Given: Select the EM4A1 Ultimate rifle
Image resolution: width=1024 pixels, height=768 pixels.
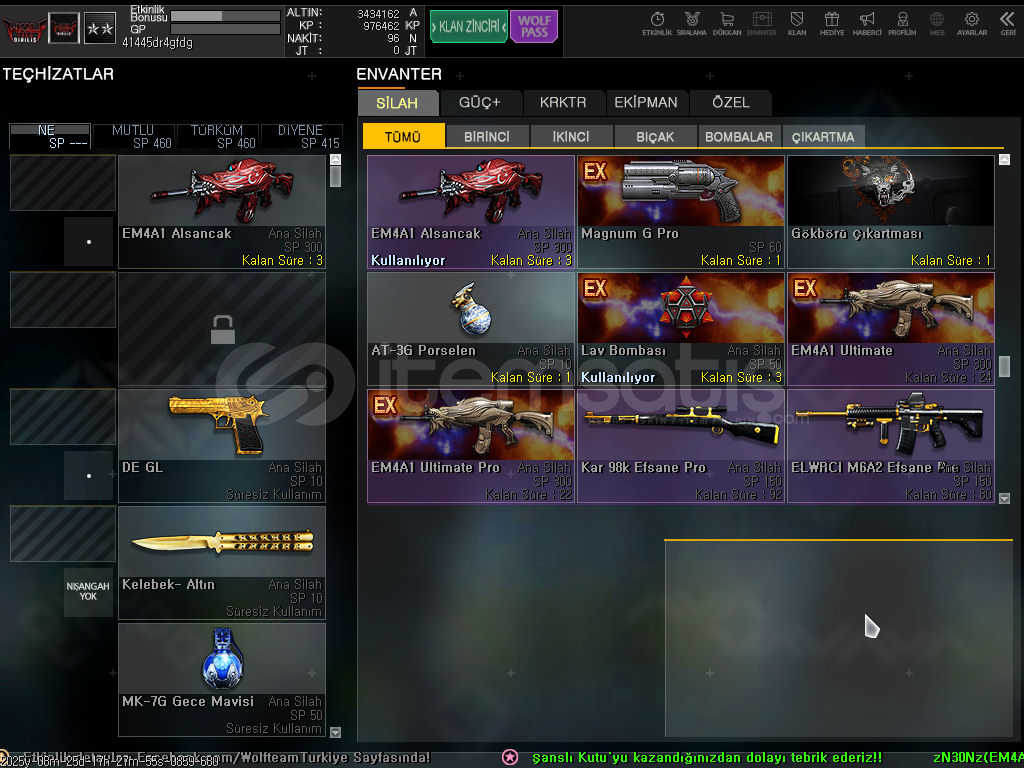Looking at the screenshot, I should (x=891, y=328).
